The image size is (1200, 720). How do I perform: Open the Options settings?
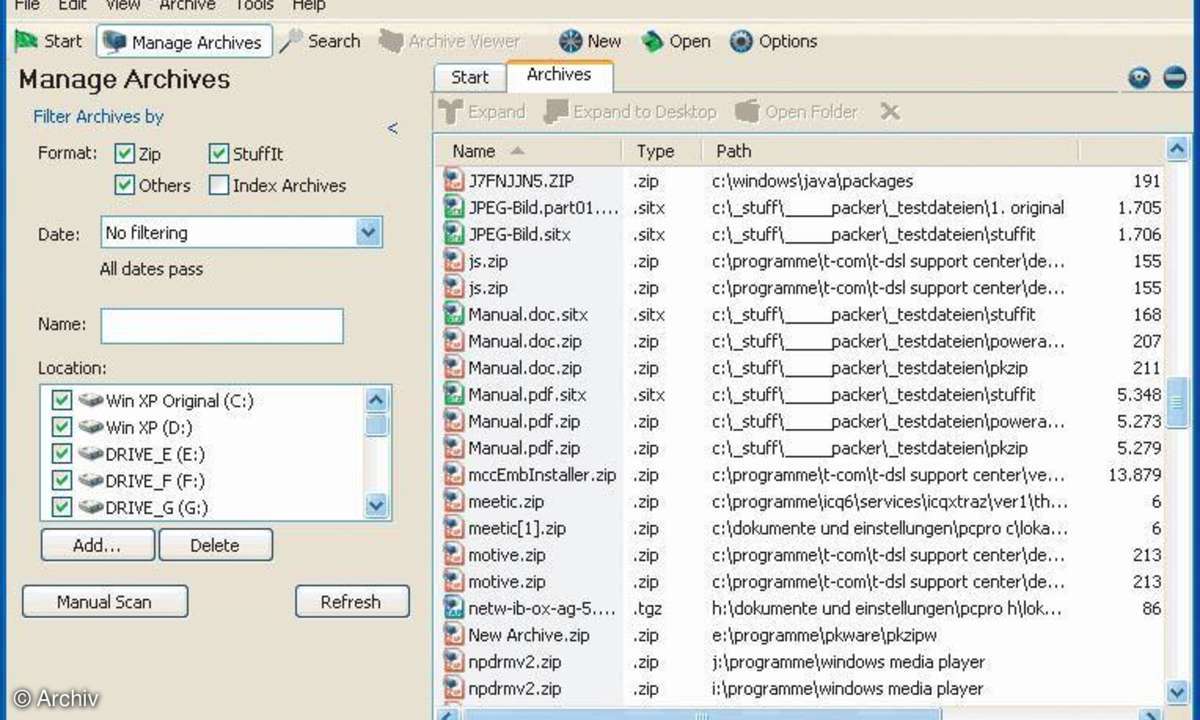click(774, 41)
